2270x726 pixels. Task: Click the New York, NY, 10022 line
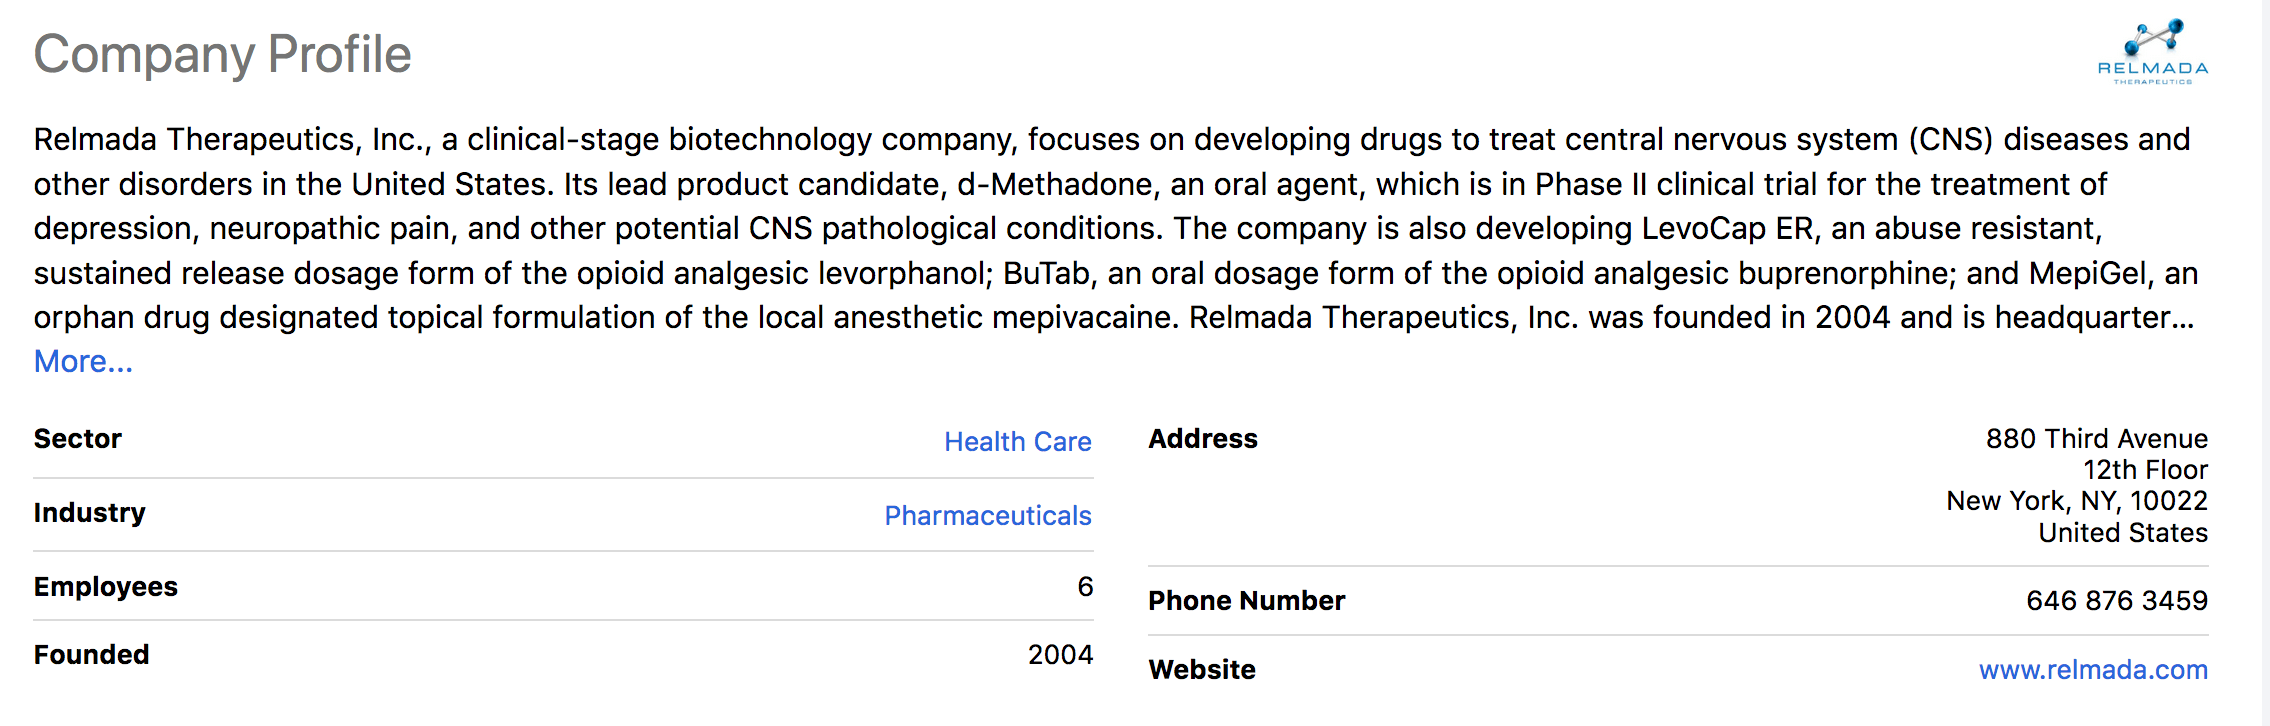coord(2077,501)
